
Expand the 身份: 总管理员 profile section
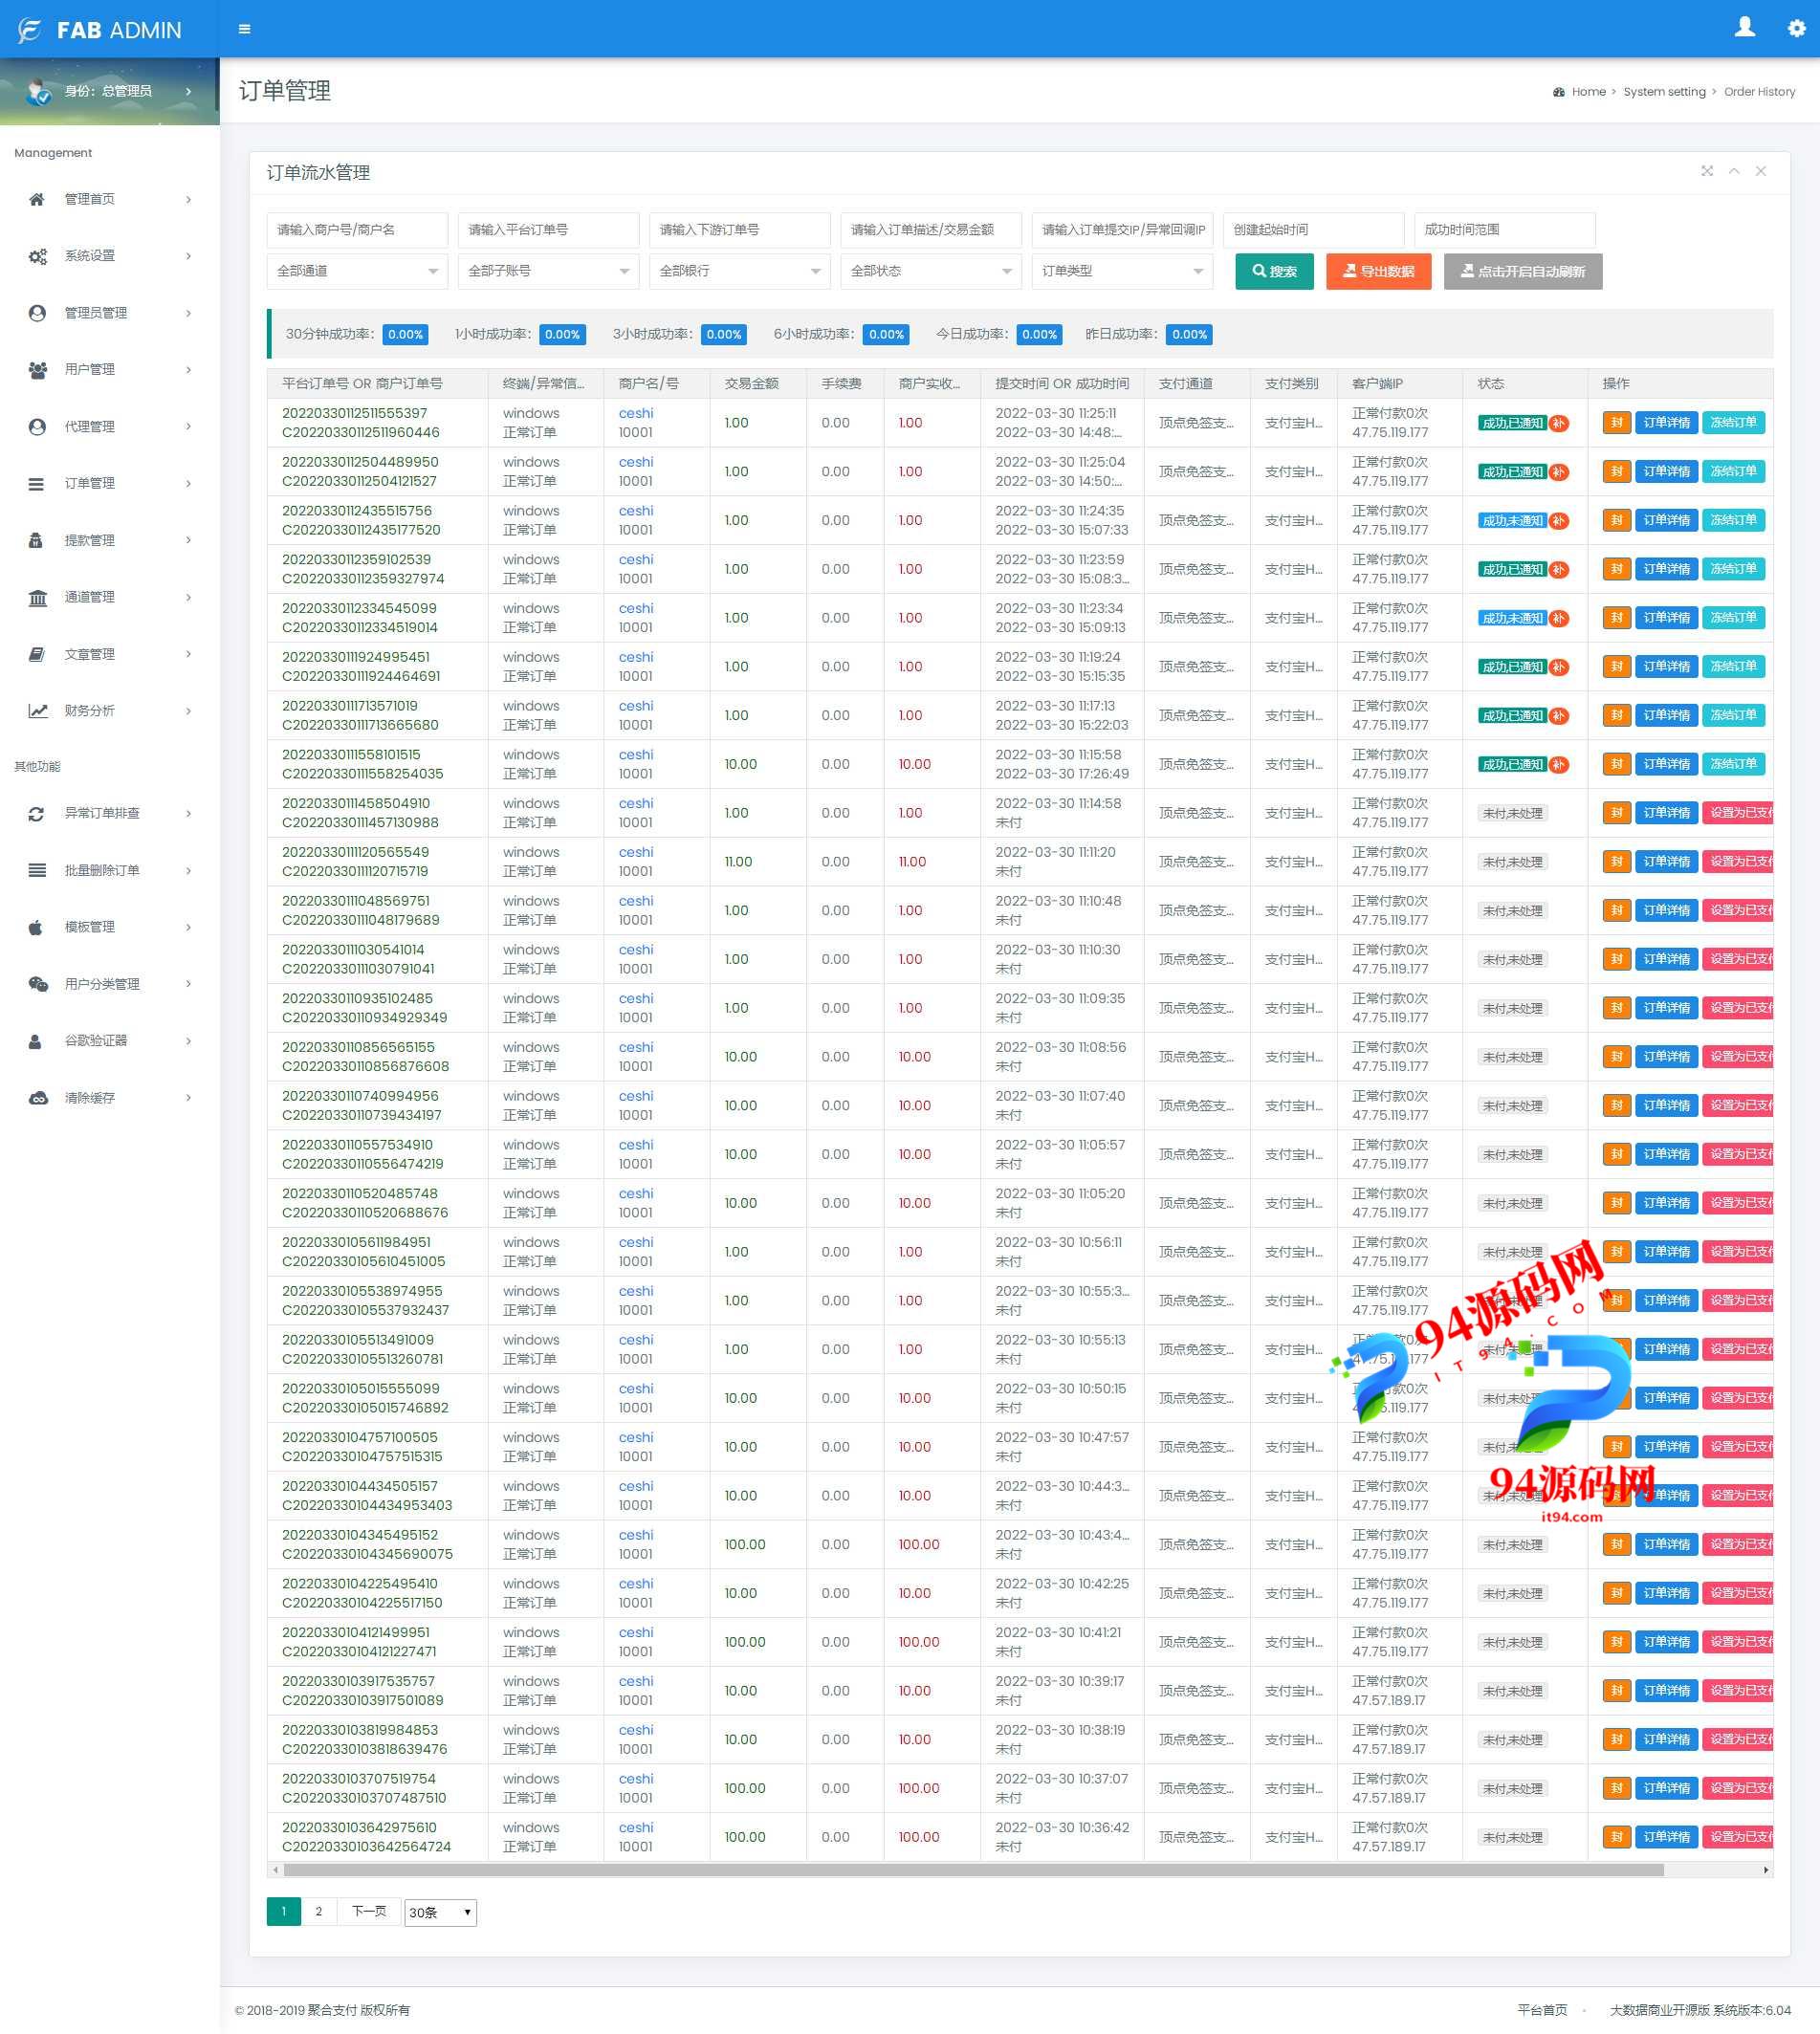tap(109, 91)
